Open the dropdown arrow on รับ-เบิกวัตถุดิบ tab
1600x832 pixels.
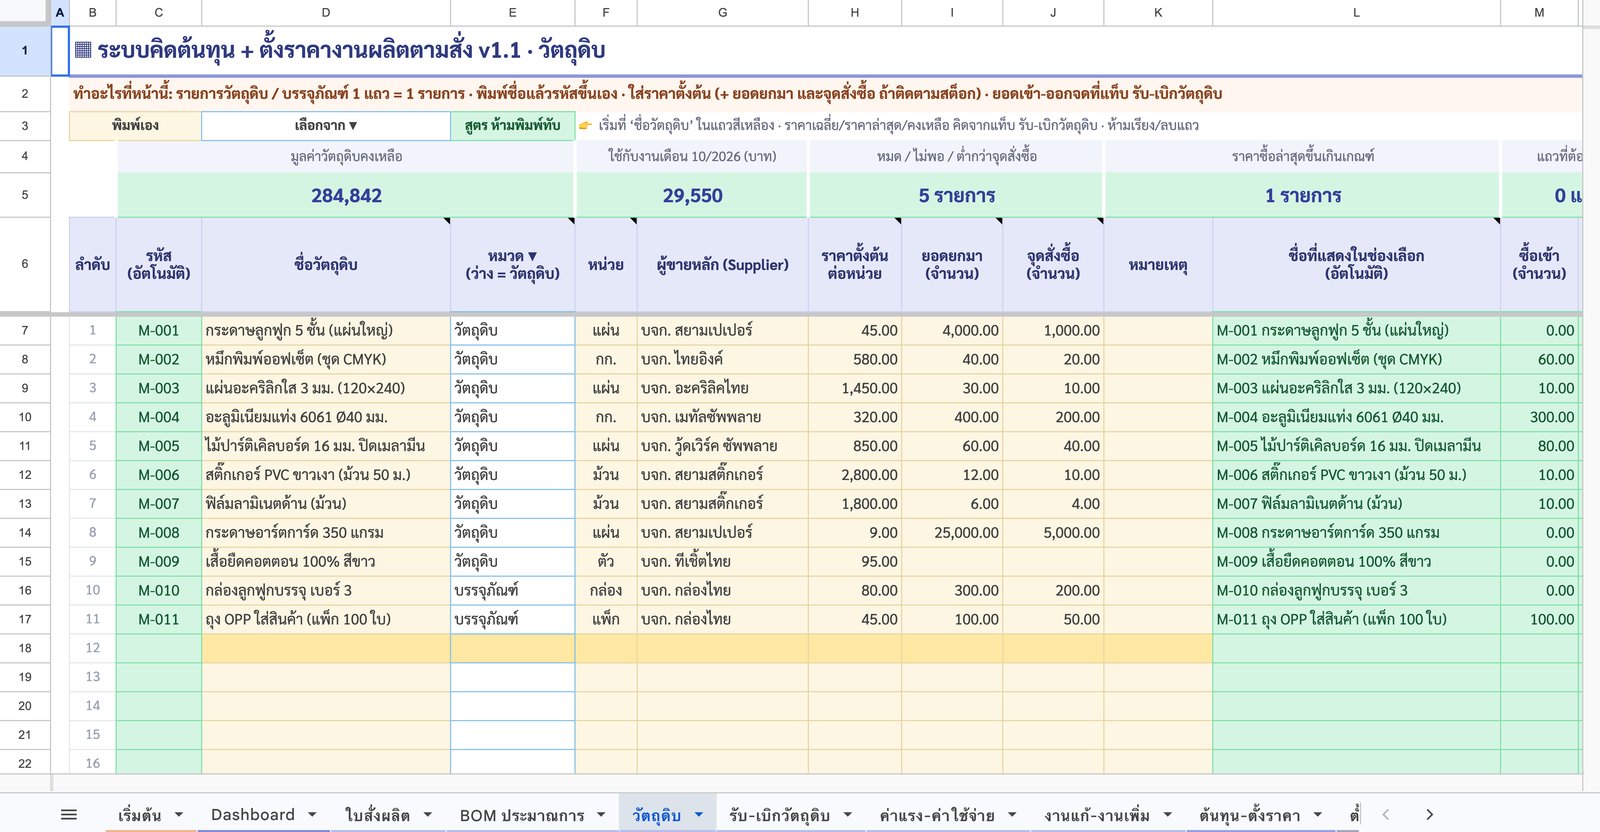847,815
